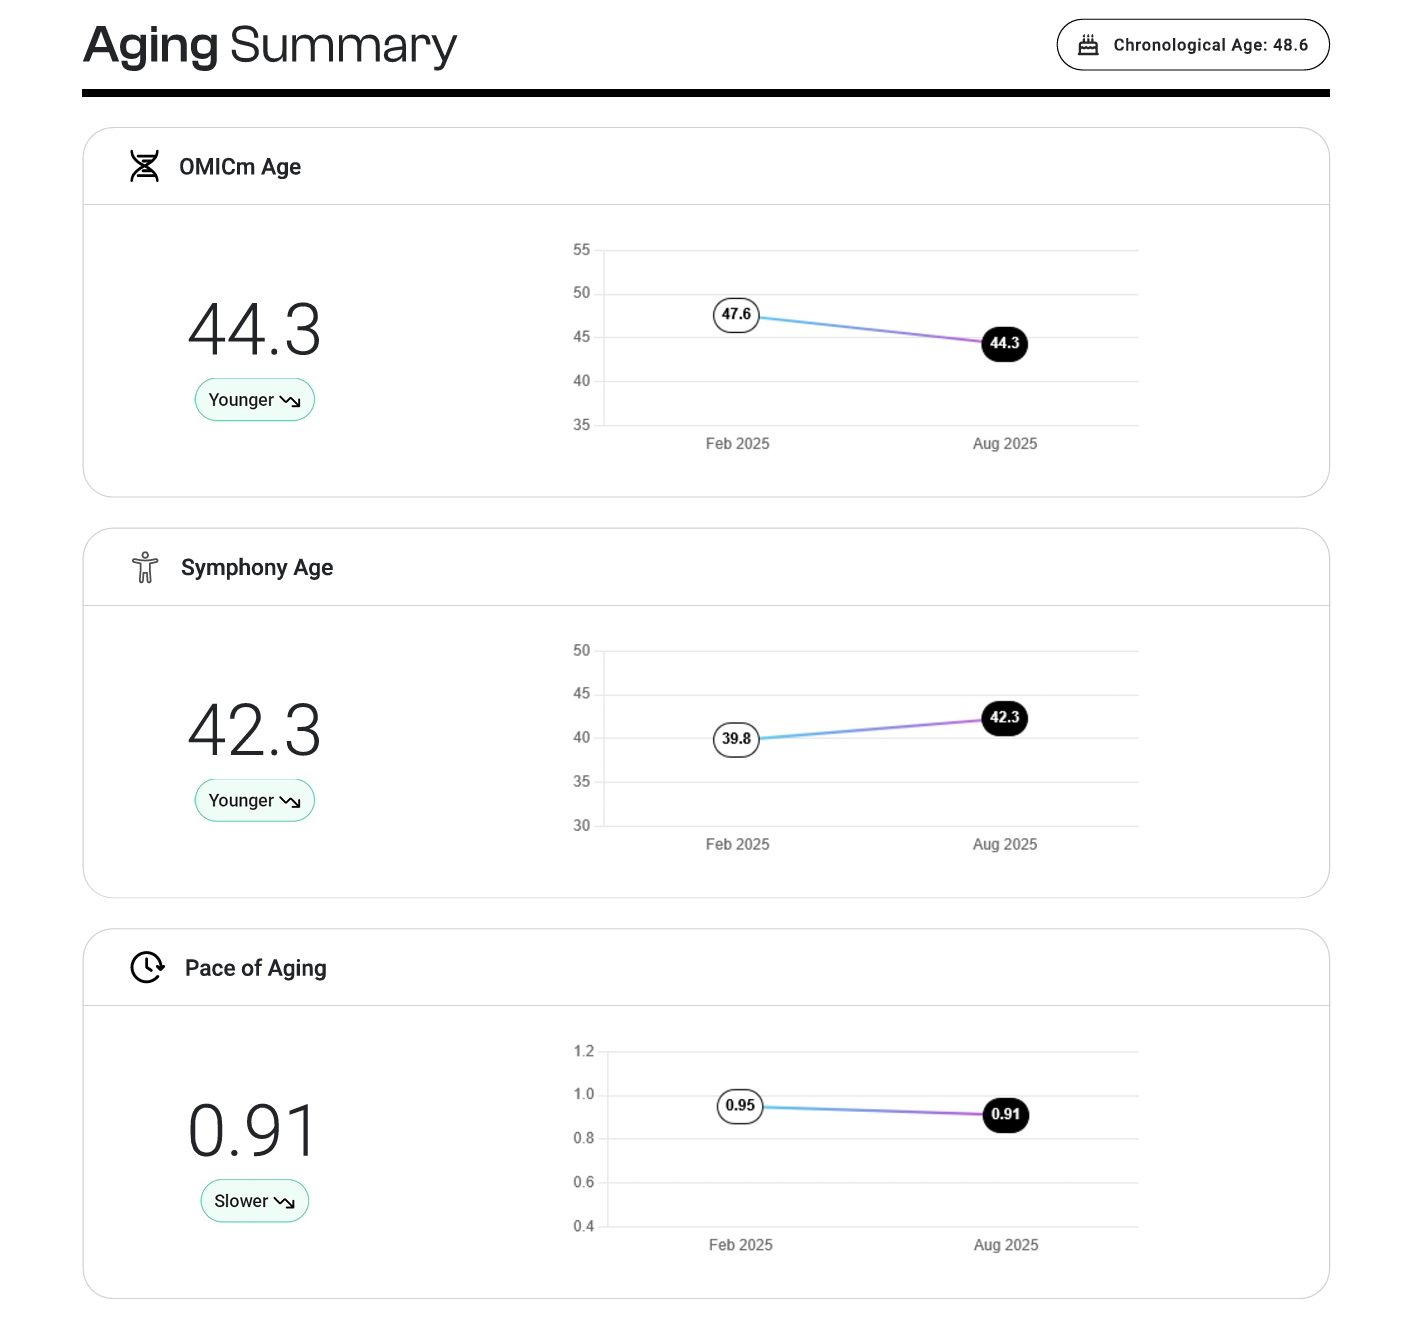The image size is (1412, 1322).
Task: Click the OMICm Age section heading
Action: point(240,167)
